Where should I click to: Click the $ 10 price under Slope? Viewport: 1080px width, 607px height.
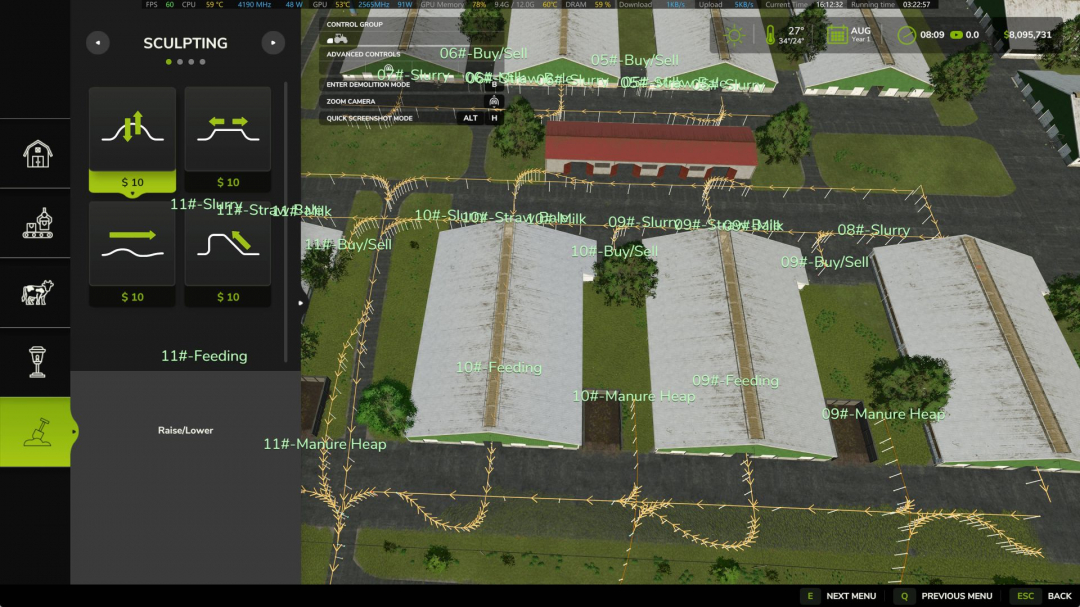click(228, 297)
